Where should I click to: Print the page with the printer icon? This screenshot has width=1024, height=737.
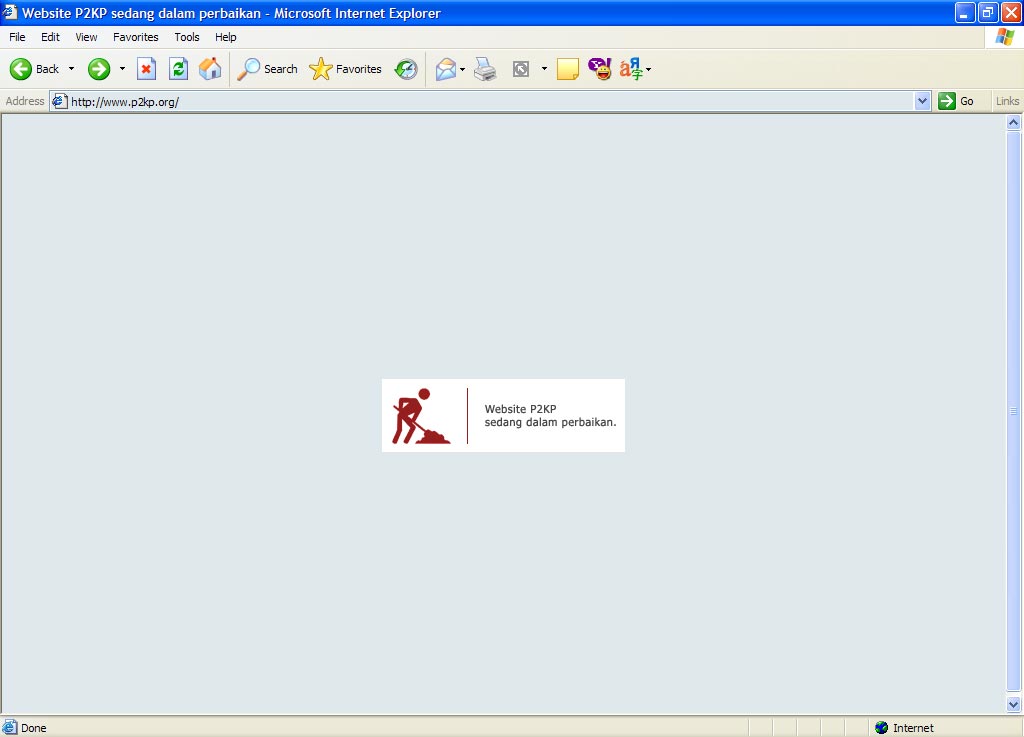[x=485, y=69]
